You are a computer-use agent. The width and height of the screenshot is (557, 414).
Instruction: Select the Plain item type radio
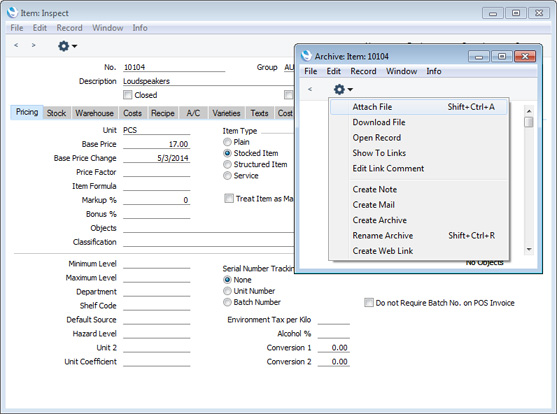click(x=227, y=142)
